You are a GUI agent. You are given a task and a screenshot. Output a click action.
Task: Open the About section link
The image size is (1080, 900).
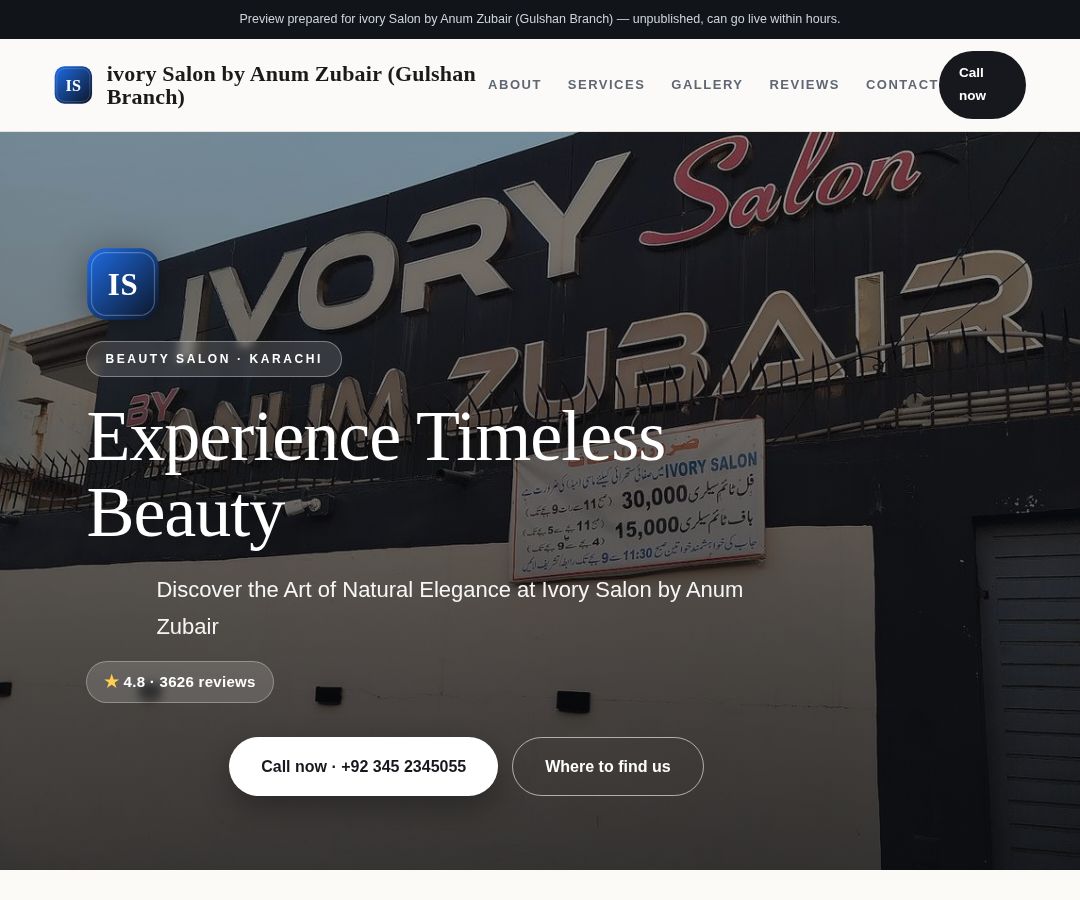click(515, 85)
